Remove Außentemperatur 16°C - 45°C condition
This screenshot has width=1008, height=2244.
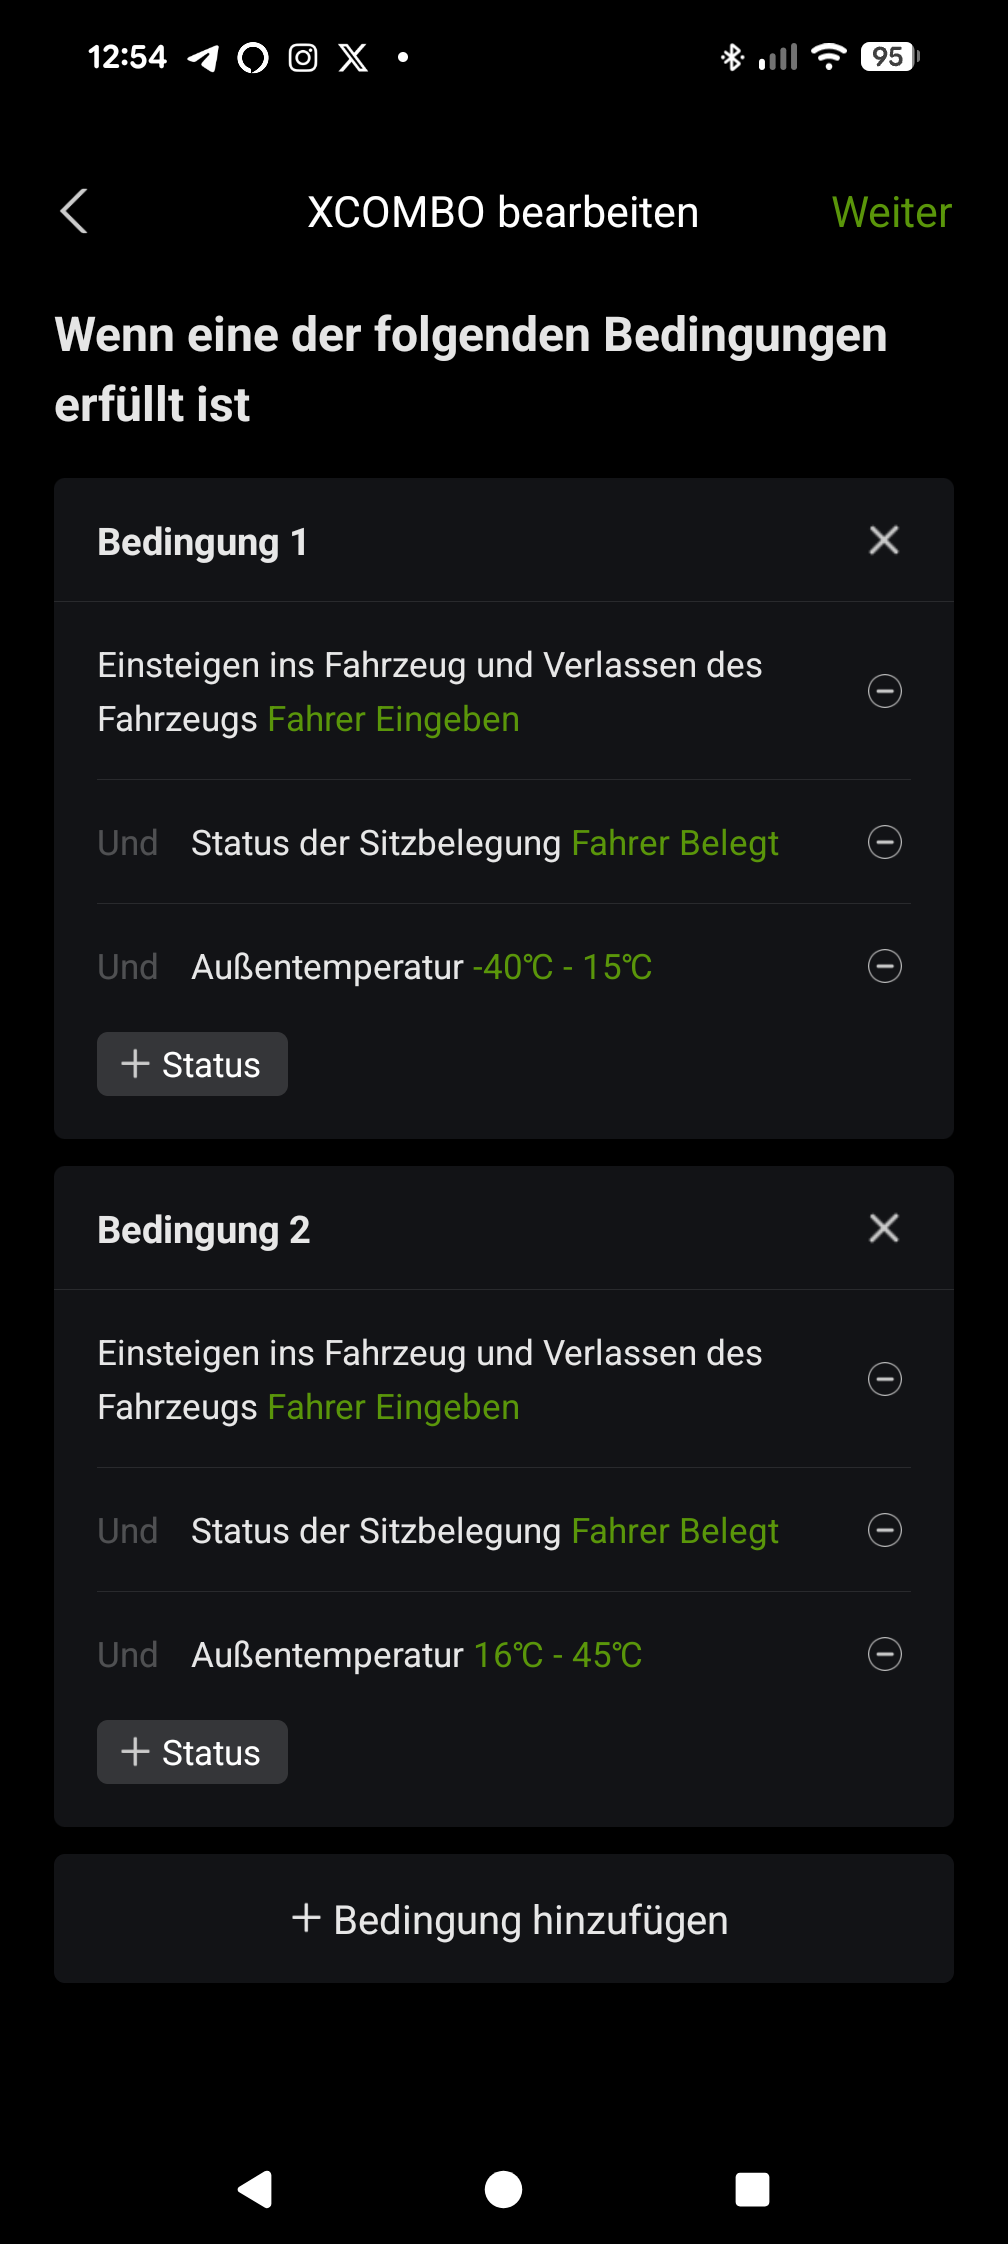885,1654
